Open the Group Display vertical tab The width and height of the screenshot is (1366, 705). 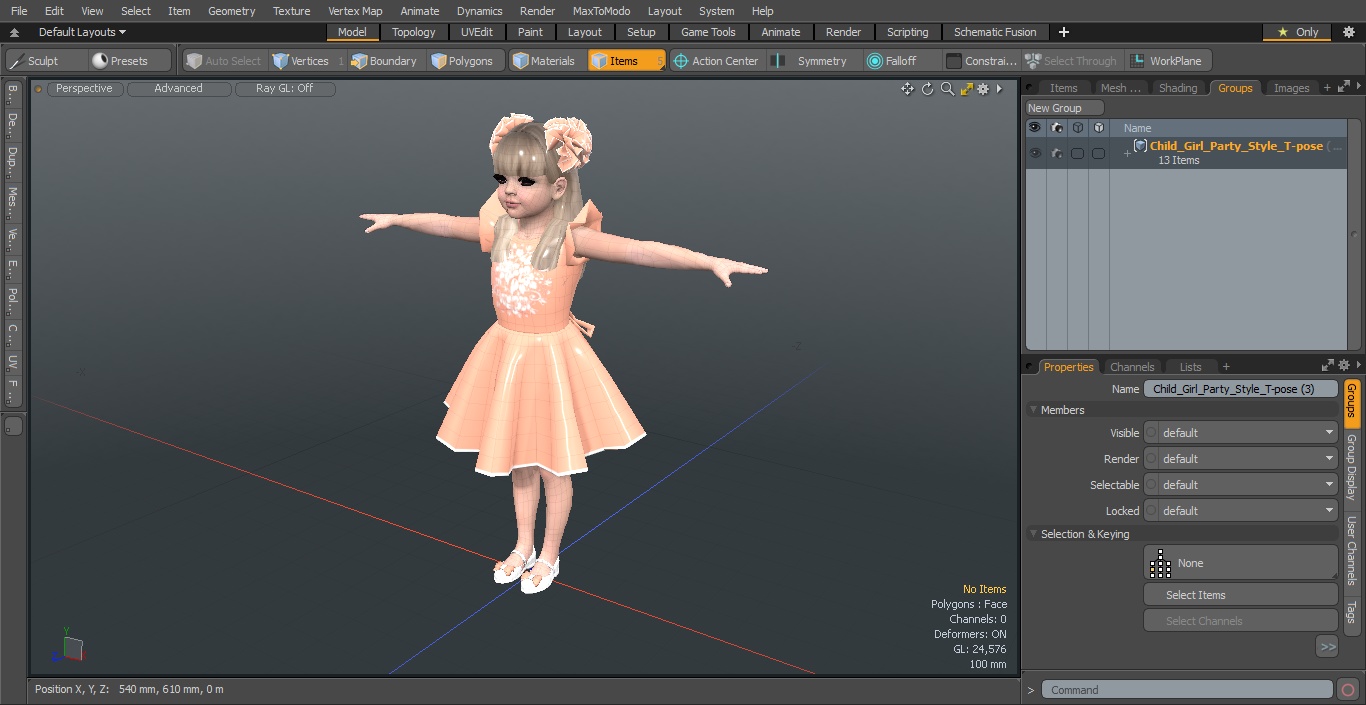tap(1351, 468)
